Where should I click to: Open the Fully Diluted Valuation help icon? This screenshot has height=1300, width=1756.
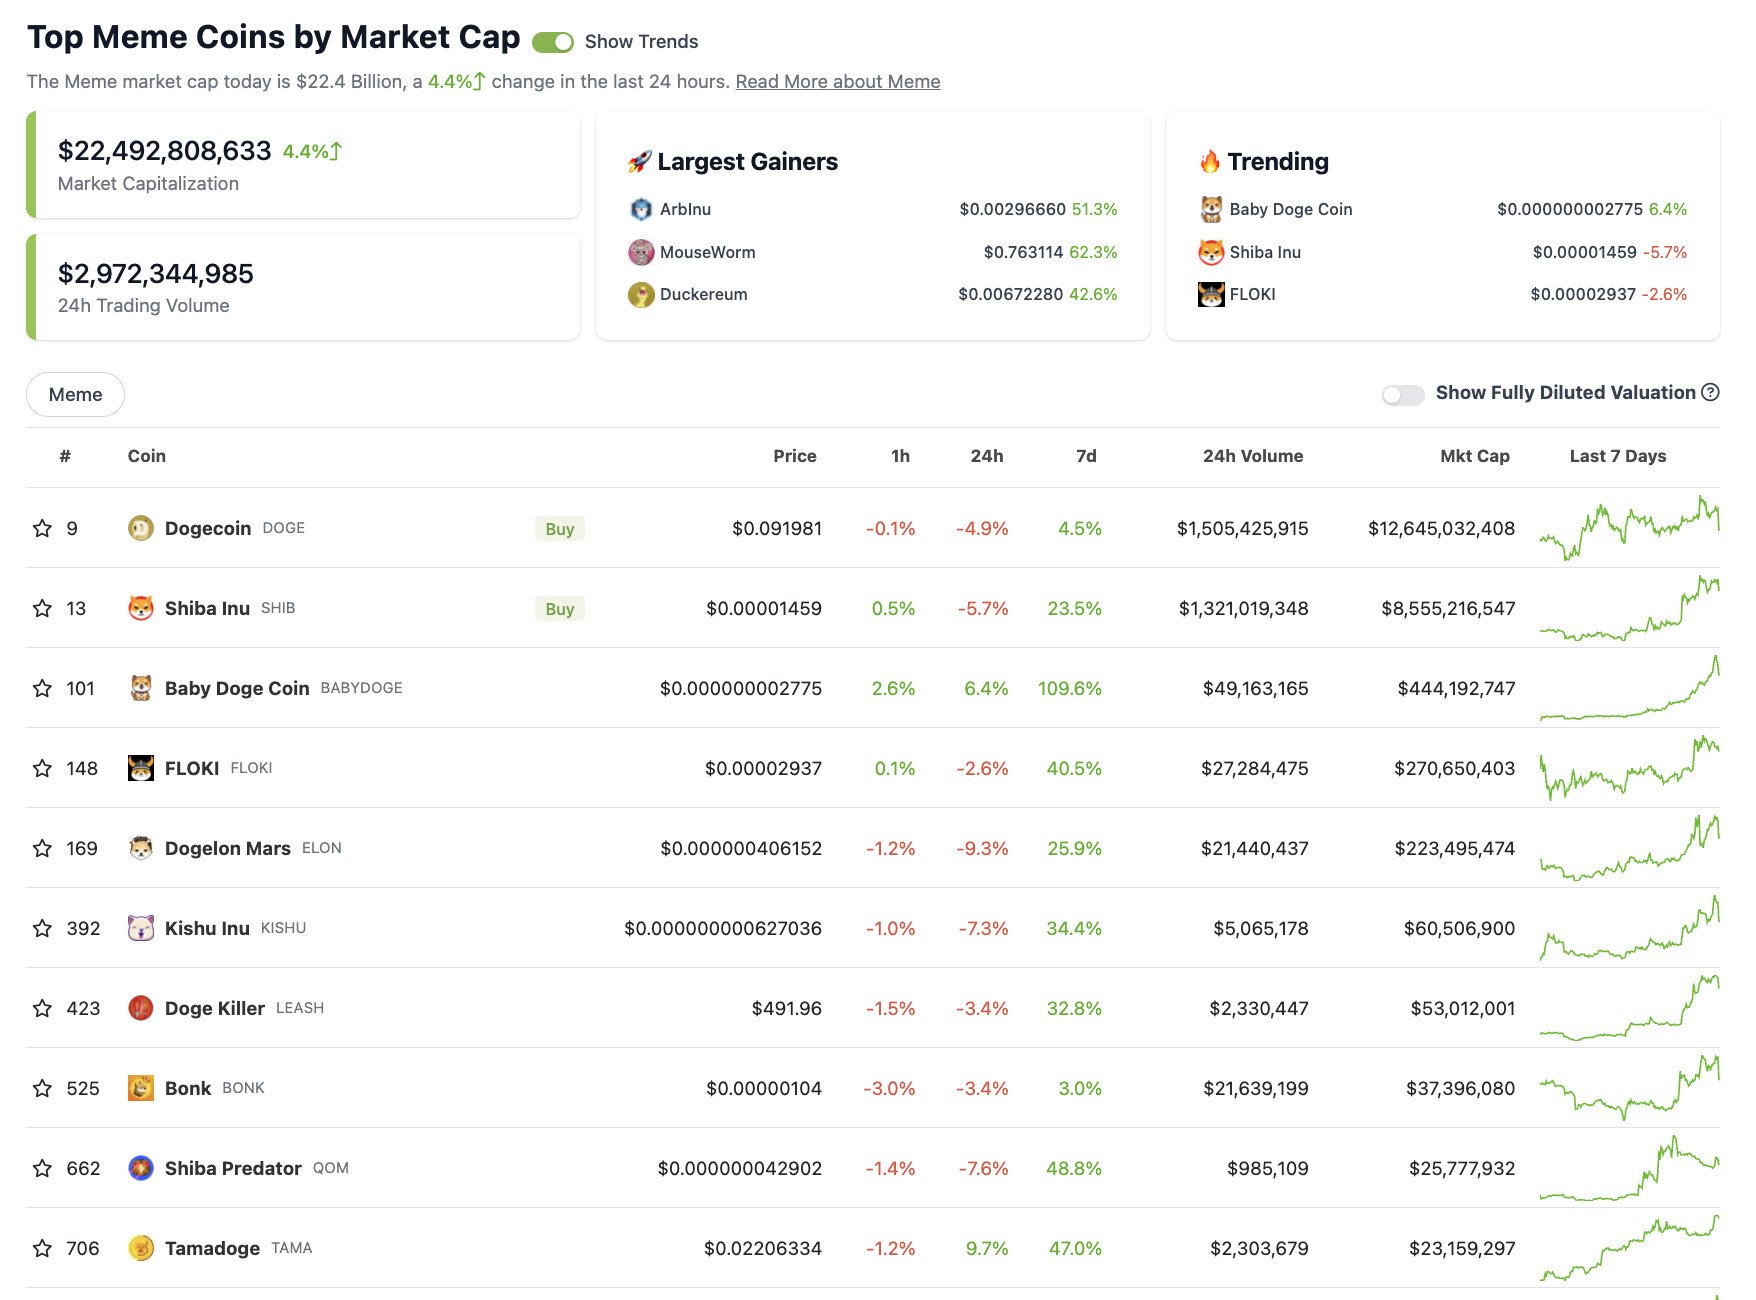(x=1710, y=392)
